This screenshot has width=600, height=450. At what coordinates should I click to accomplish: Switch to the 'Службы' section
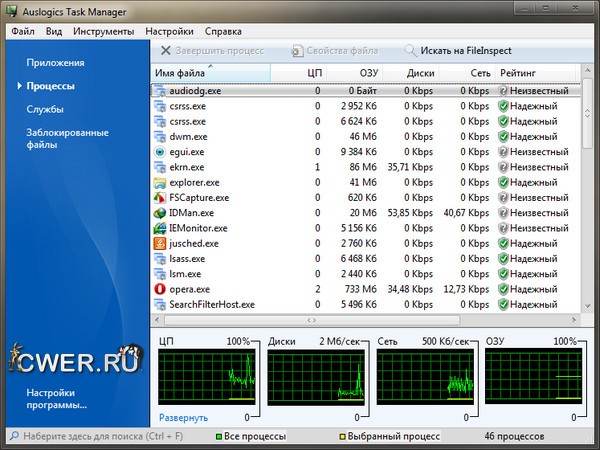45,109
